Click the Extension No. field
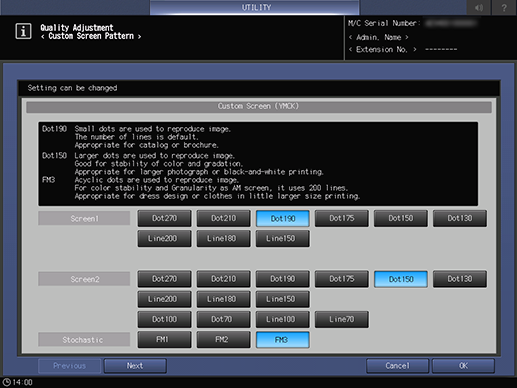The image size is (517, 388). [403, 49]
